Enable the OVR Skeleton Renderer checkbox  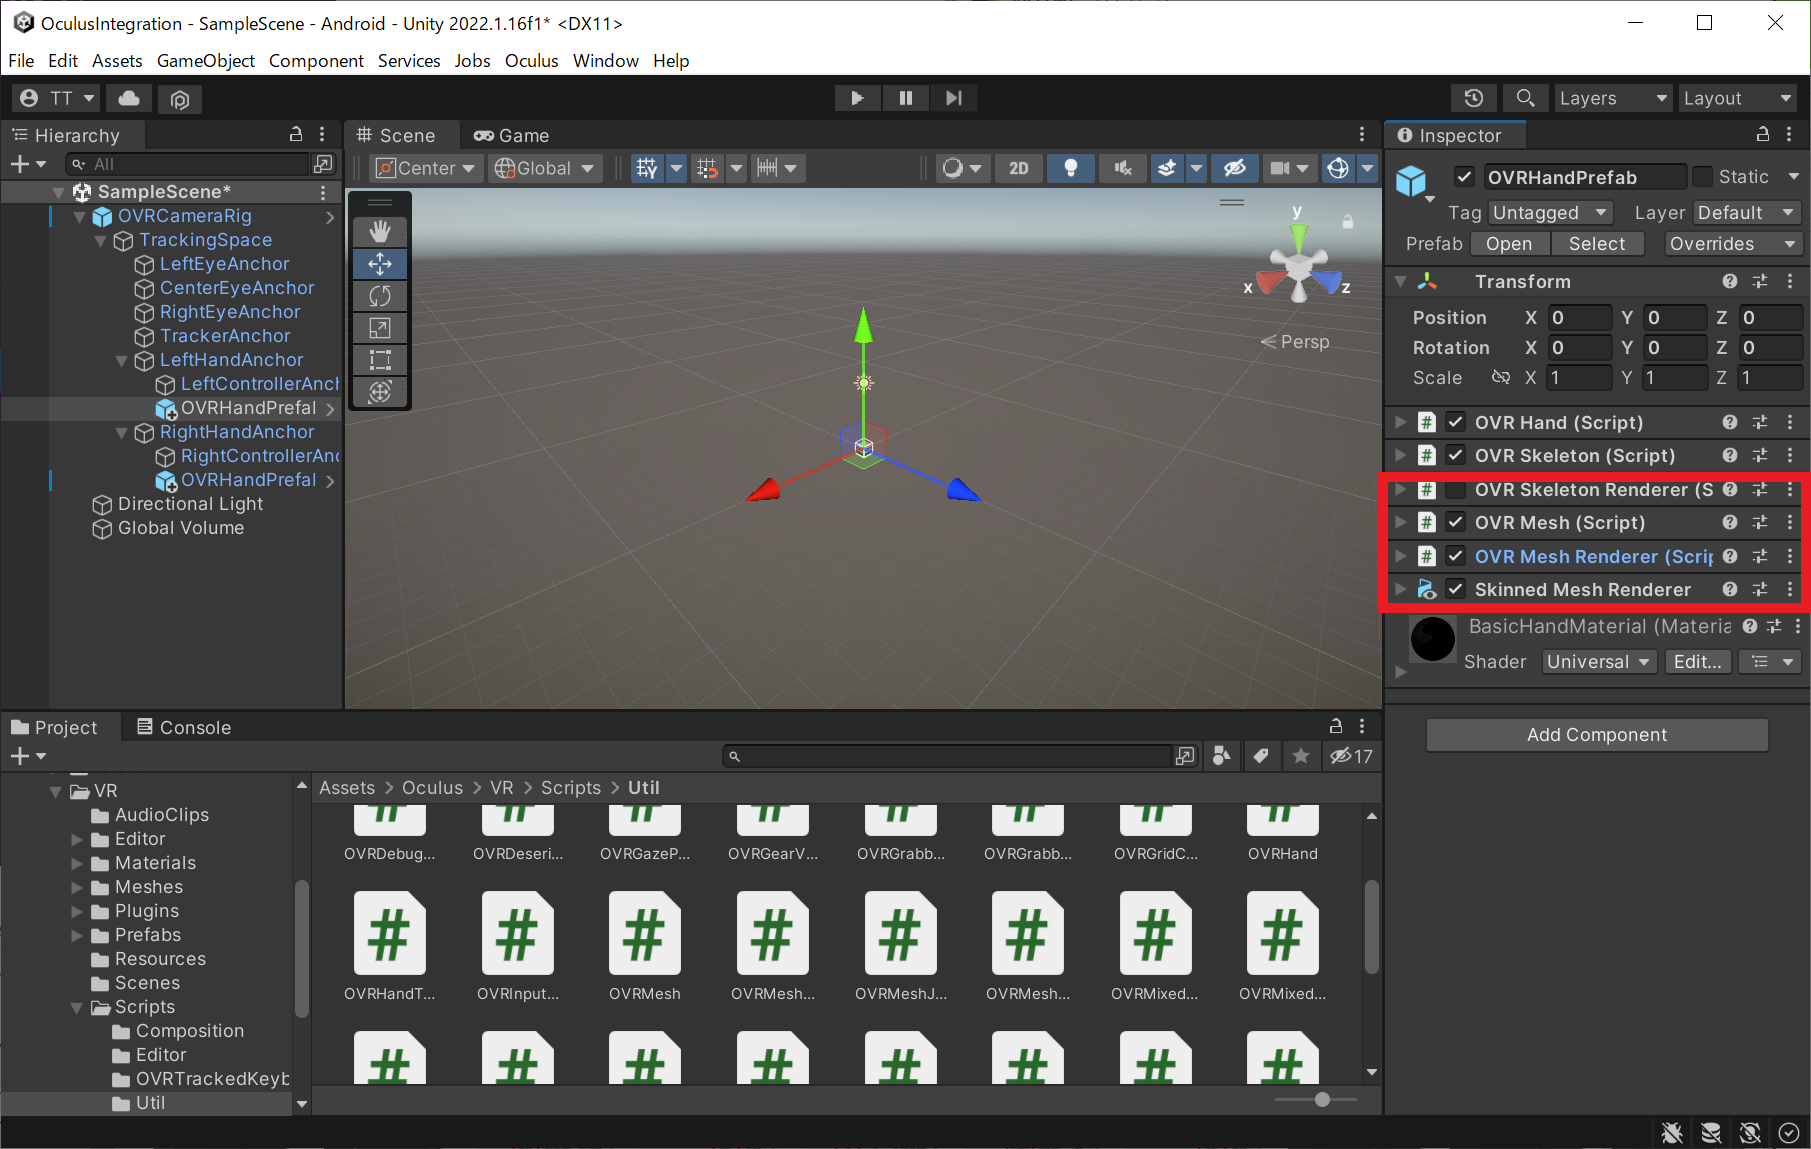1456,490
